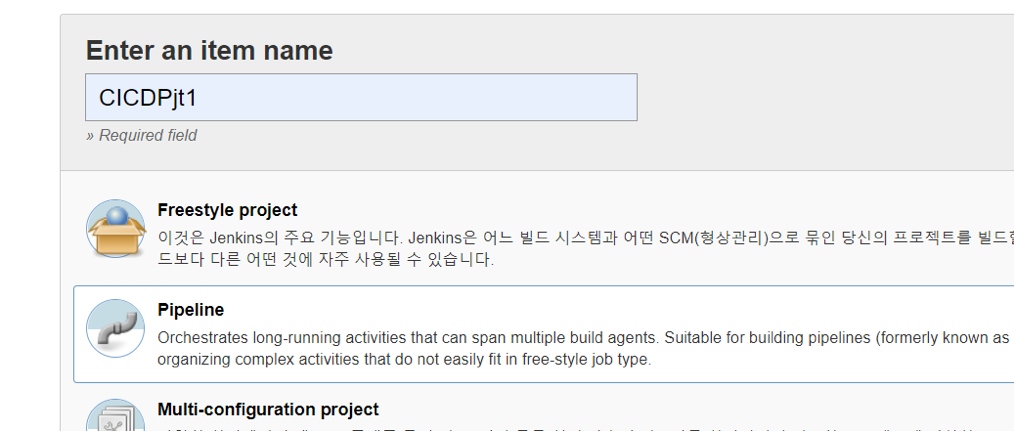Choose the Pipeline pipe icon

tap(116, 328)
